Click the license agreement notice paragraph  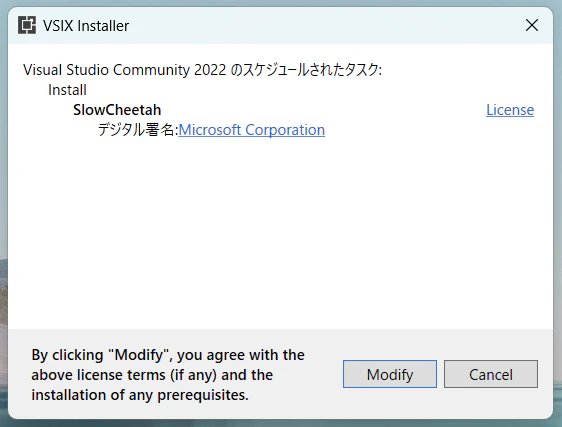[168, 375]
